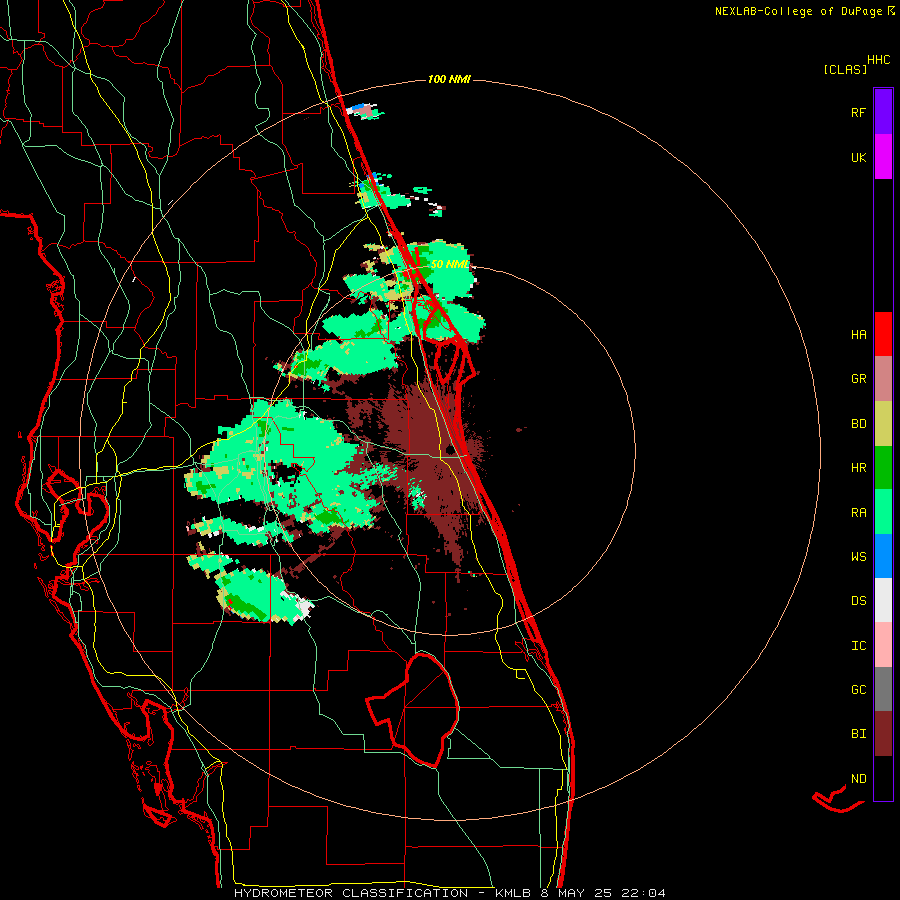This screenshot has height=900, width=900.
Task: Click the small graupel cell on the north coast
Action: (363, 111)
